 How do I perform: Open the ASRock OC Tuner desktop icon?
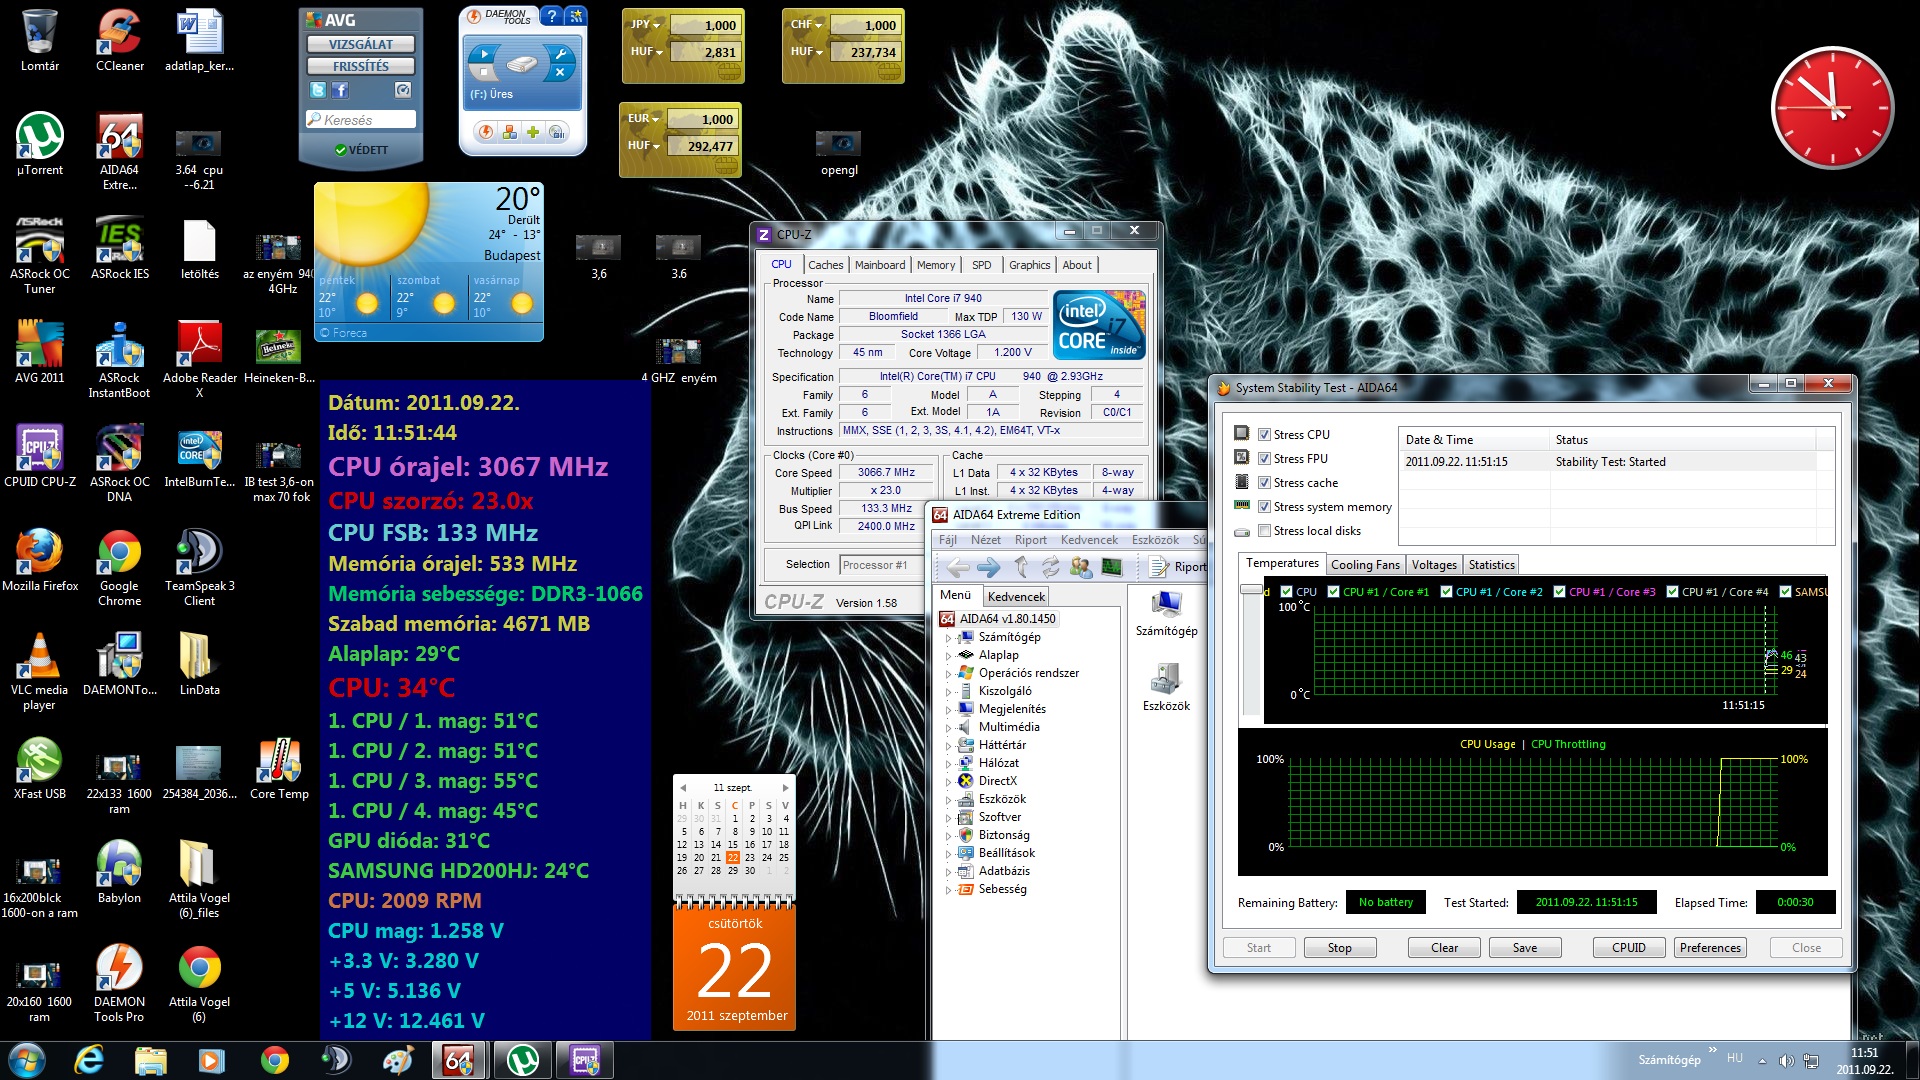coord(40,240)
